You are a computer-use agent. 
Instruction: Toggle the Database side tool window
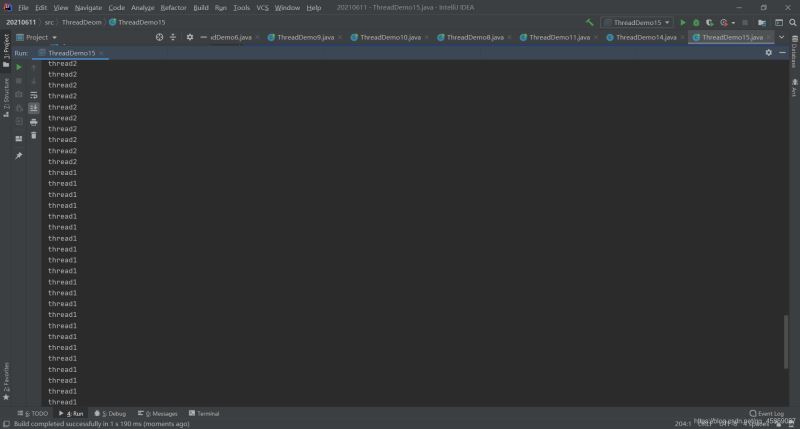[794, 52]
